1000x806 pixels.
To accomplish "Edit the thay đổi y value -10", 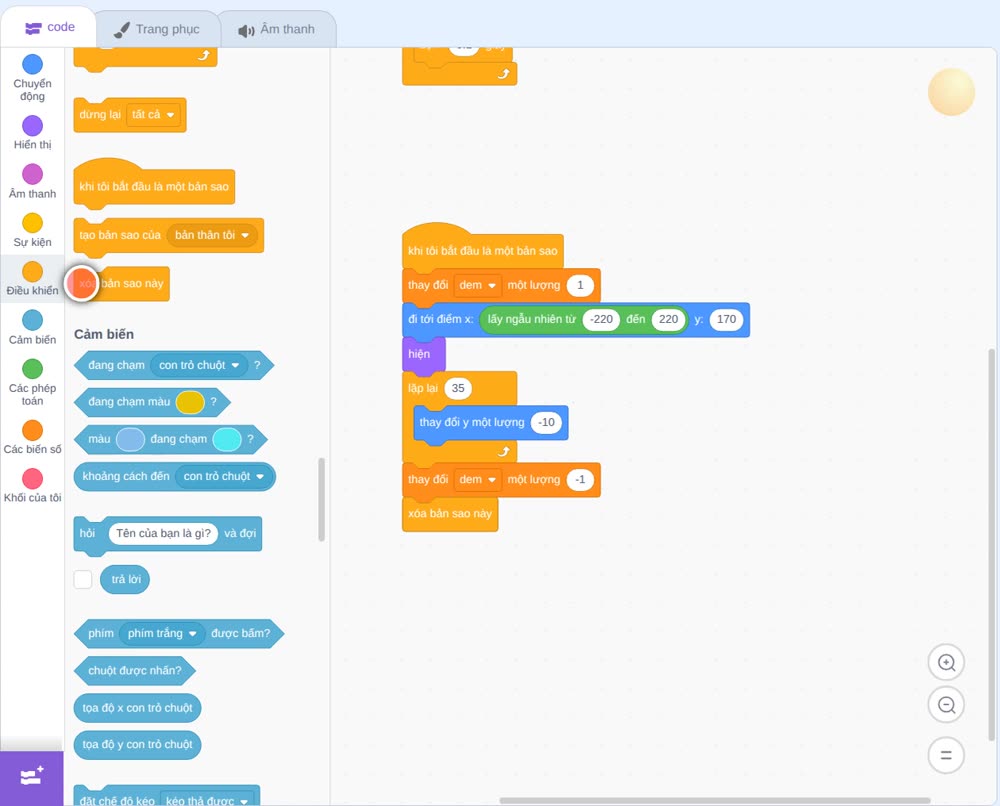I will click(x=546, y=422).
